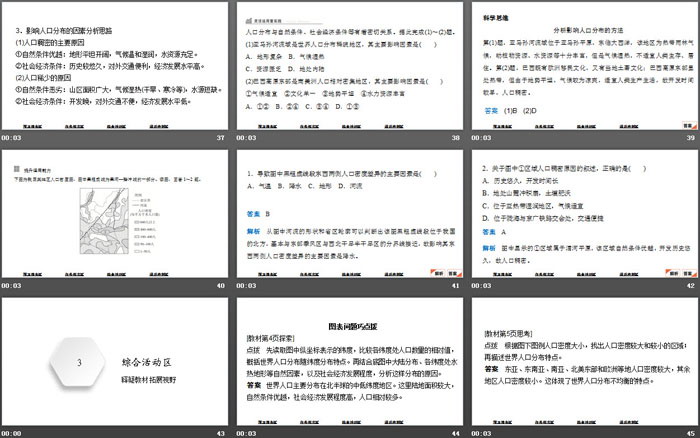The image size is (700, 438).
Task: Click slide number label 44
Action: (x=455, y=433)
